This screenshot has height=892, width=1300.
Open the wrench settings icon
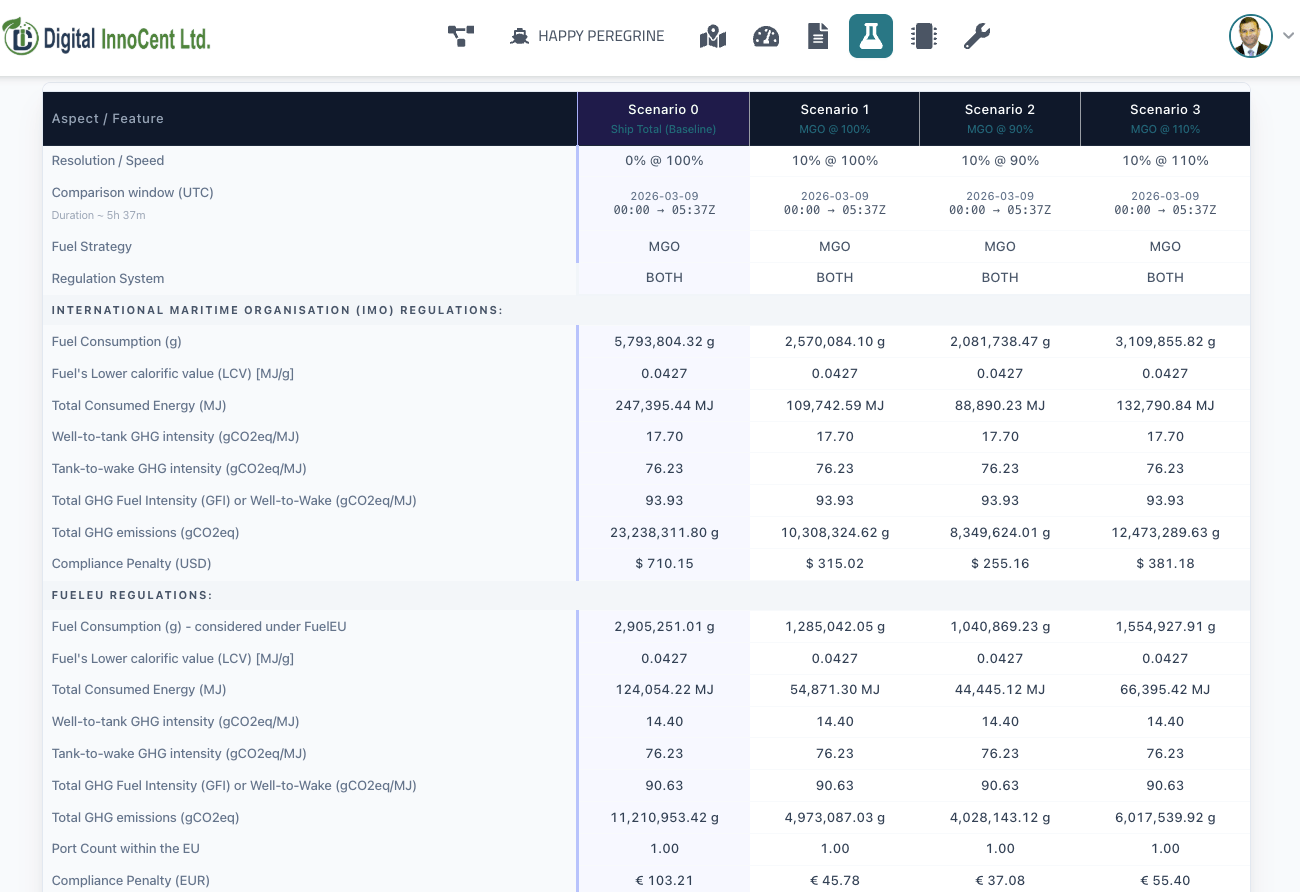click(x=977, y=37)
